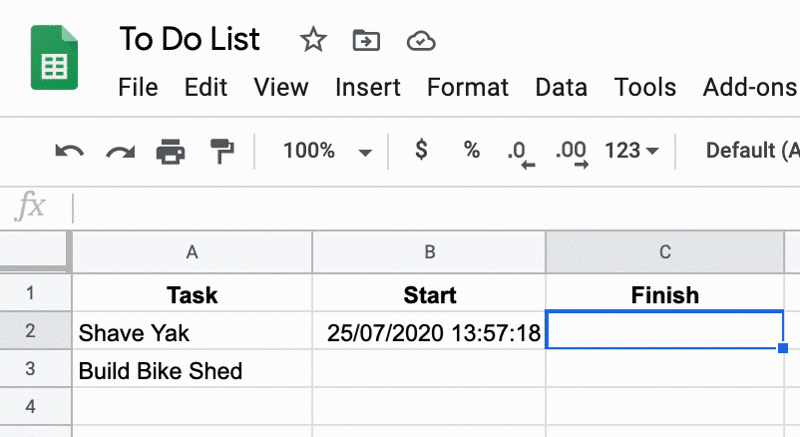Undo the last action
Image resolution: width=800 pixels, height=437 pixels.
pyautogui.click(x=69, y=151)
